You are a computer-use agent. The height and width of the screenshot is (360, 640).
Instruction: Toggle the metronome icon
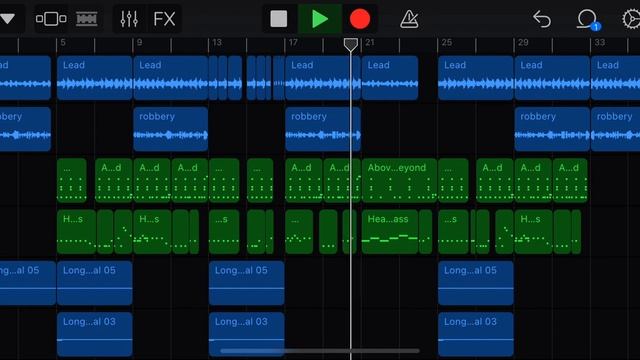click(x=409, y=19)
